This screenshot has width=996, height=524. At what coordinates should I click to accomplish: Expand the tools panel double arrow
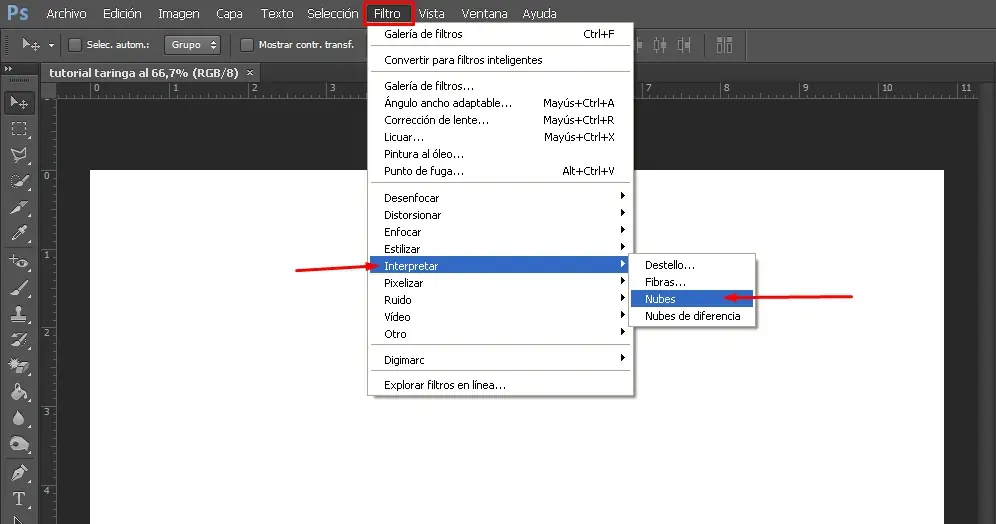point(8,69)
